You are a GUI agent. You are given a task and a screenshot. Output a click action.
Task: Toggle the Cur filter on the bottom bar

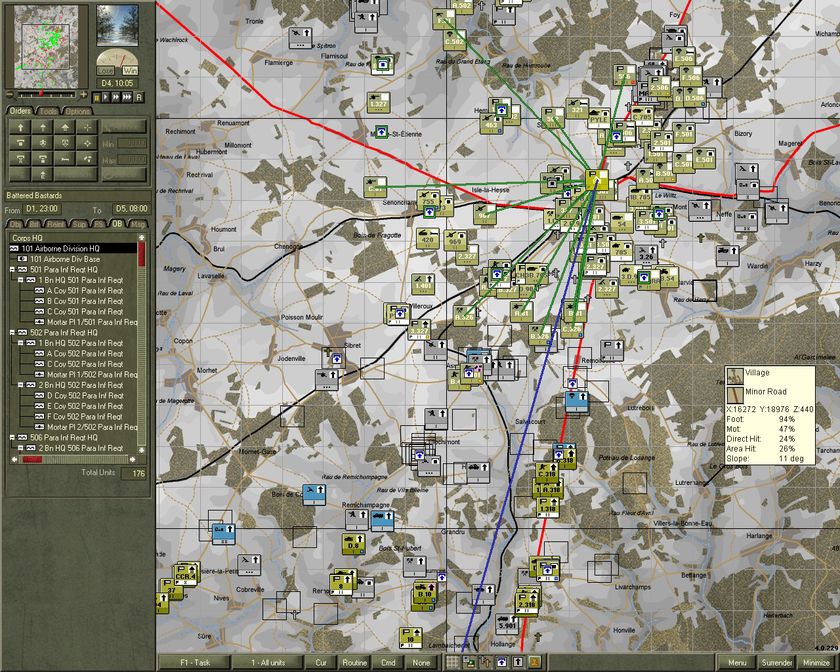point(320,661)
